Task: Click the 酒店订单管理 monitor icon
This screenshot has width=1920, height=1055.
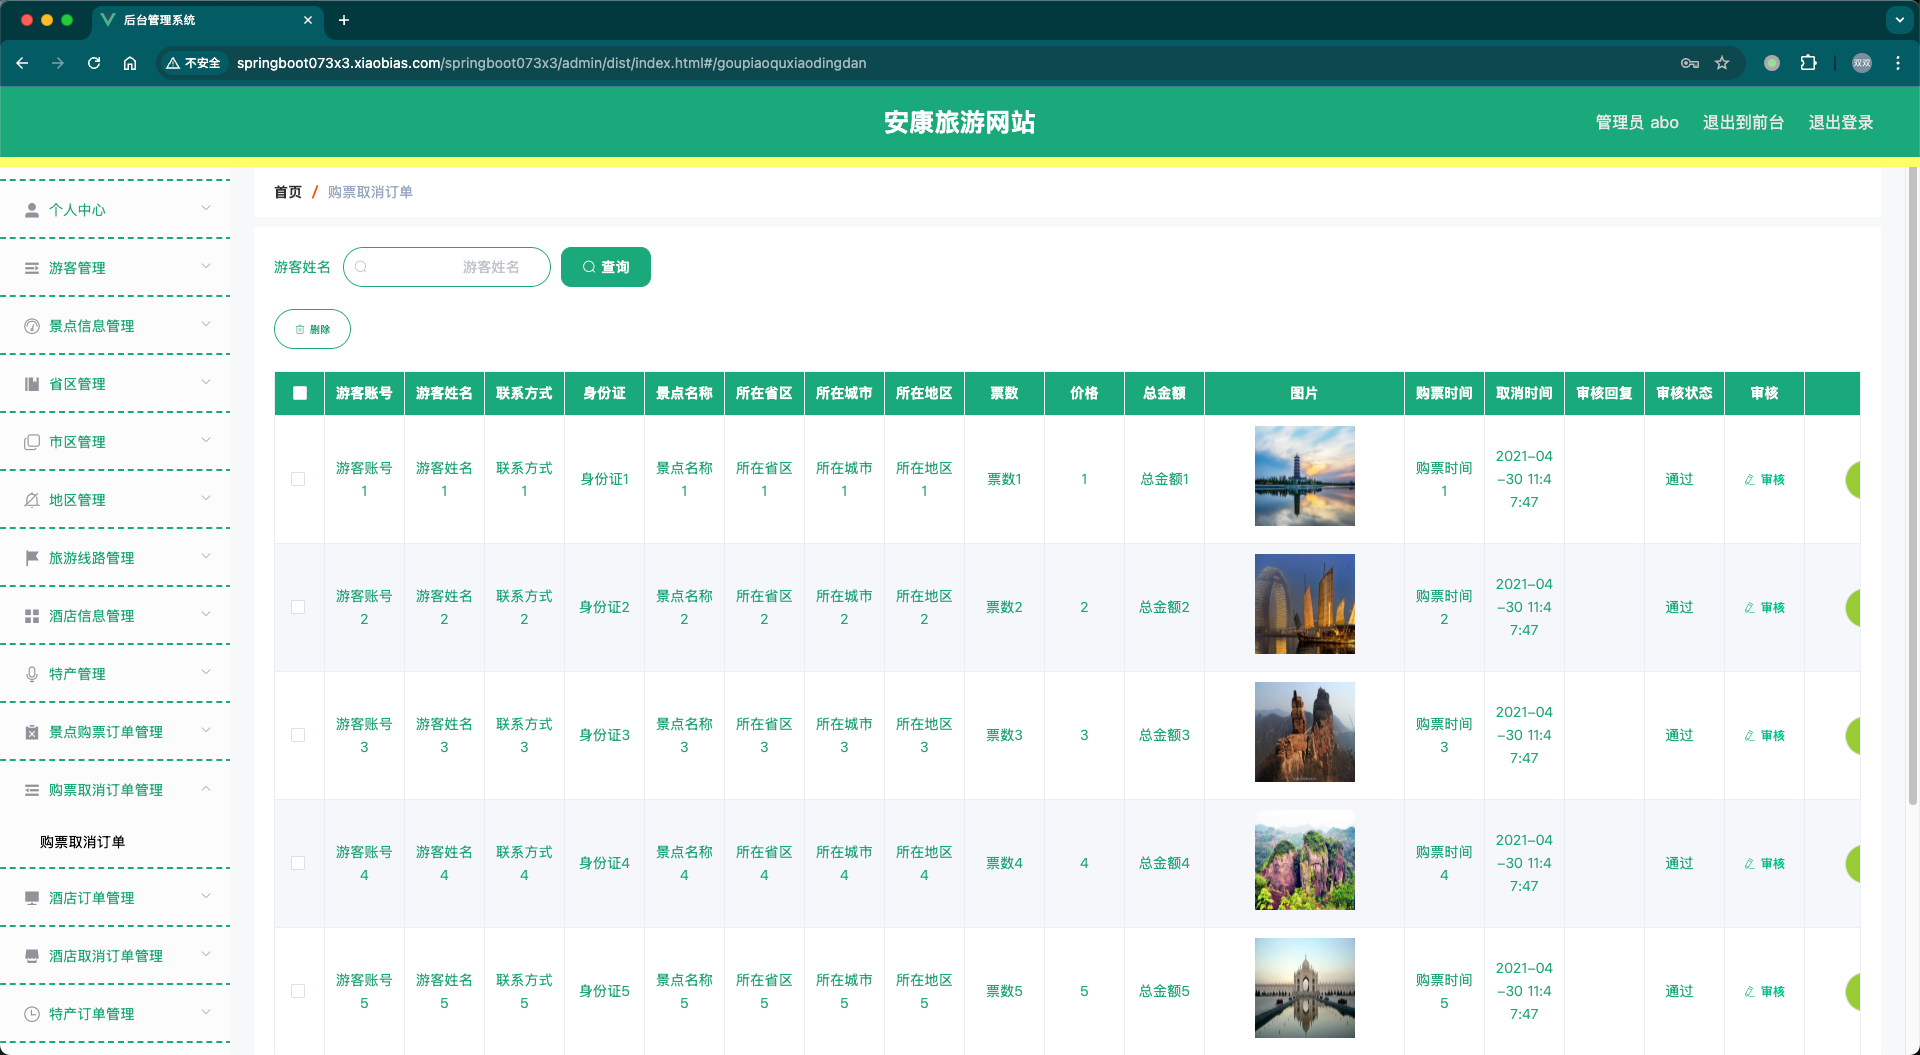Action: pos(32,898)
